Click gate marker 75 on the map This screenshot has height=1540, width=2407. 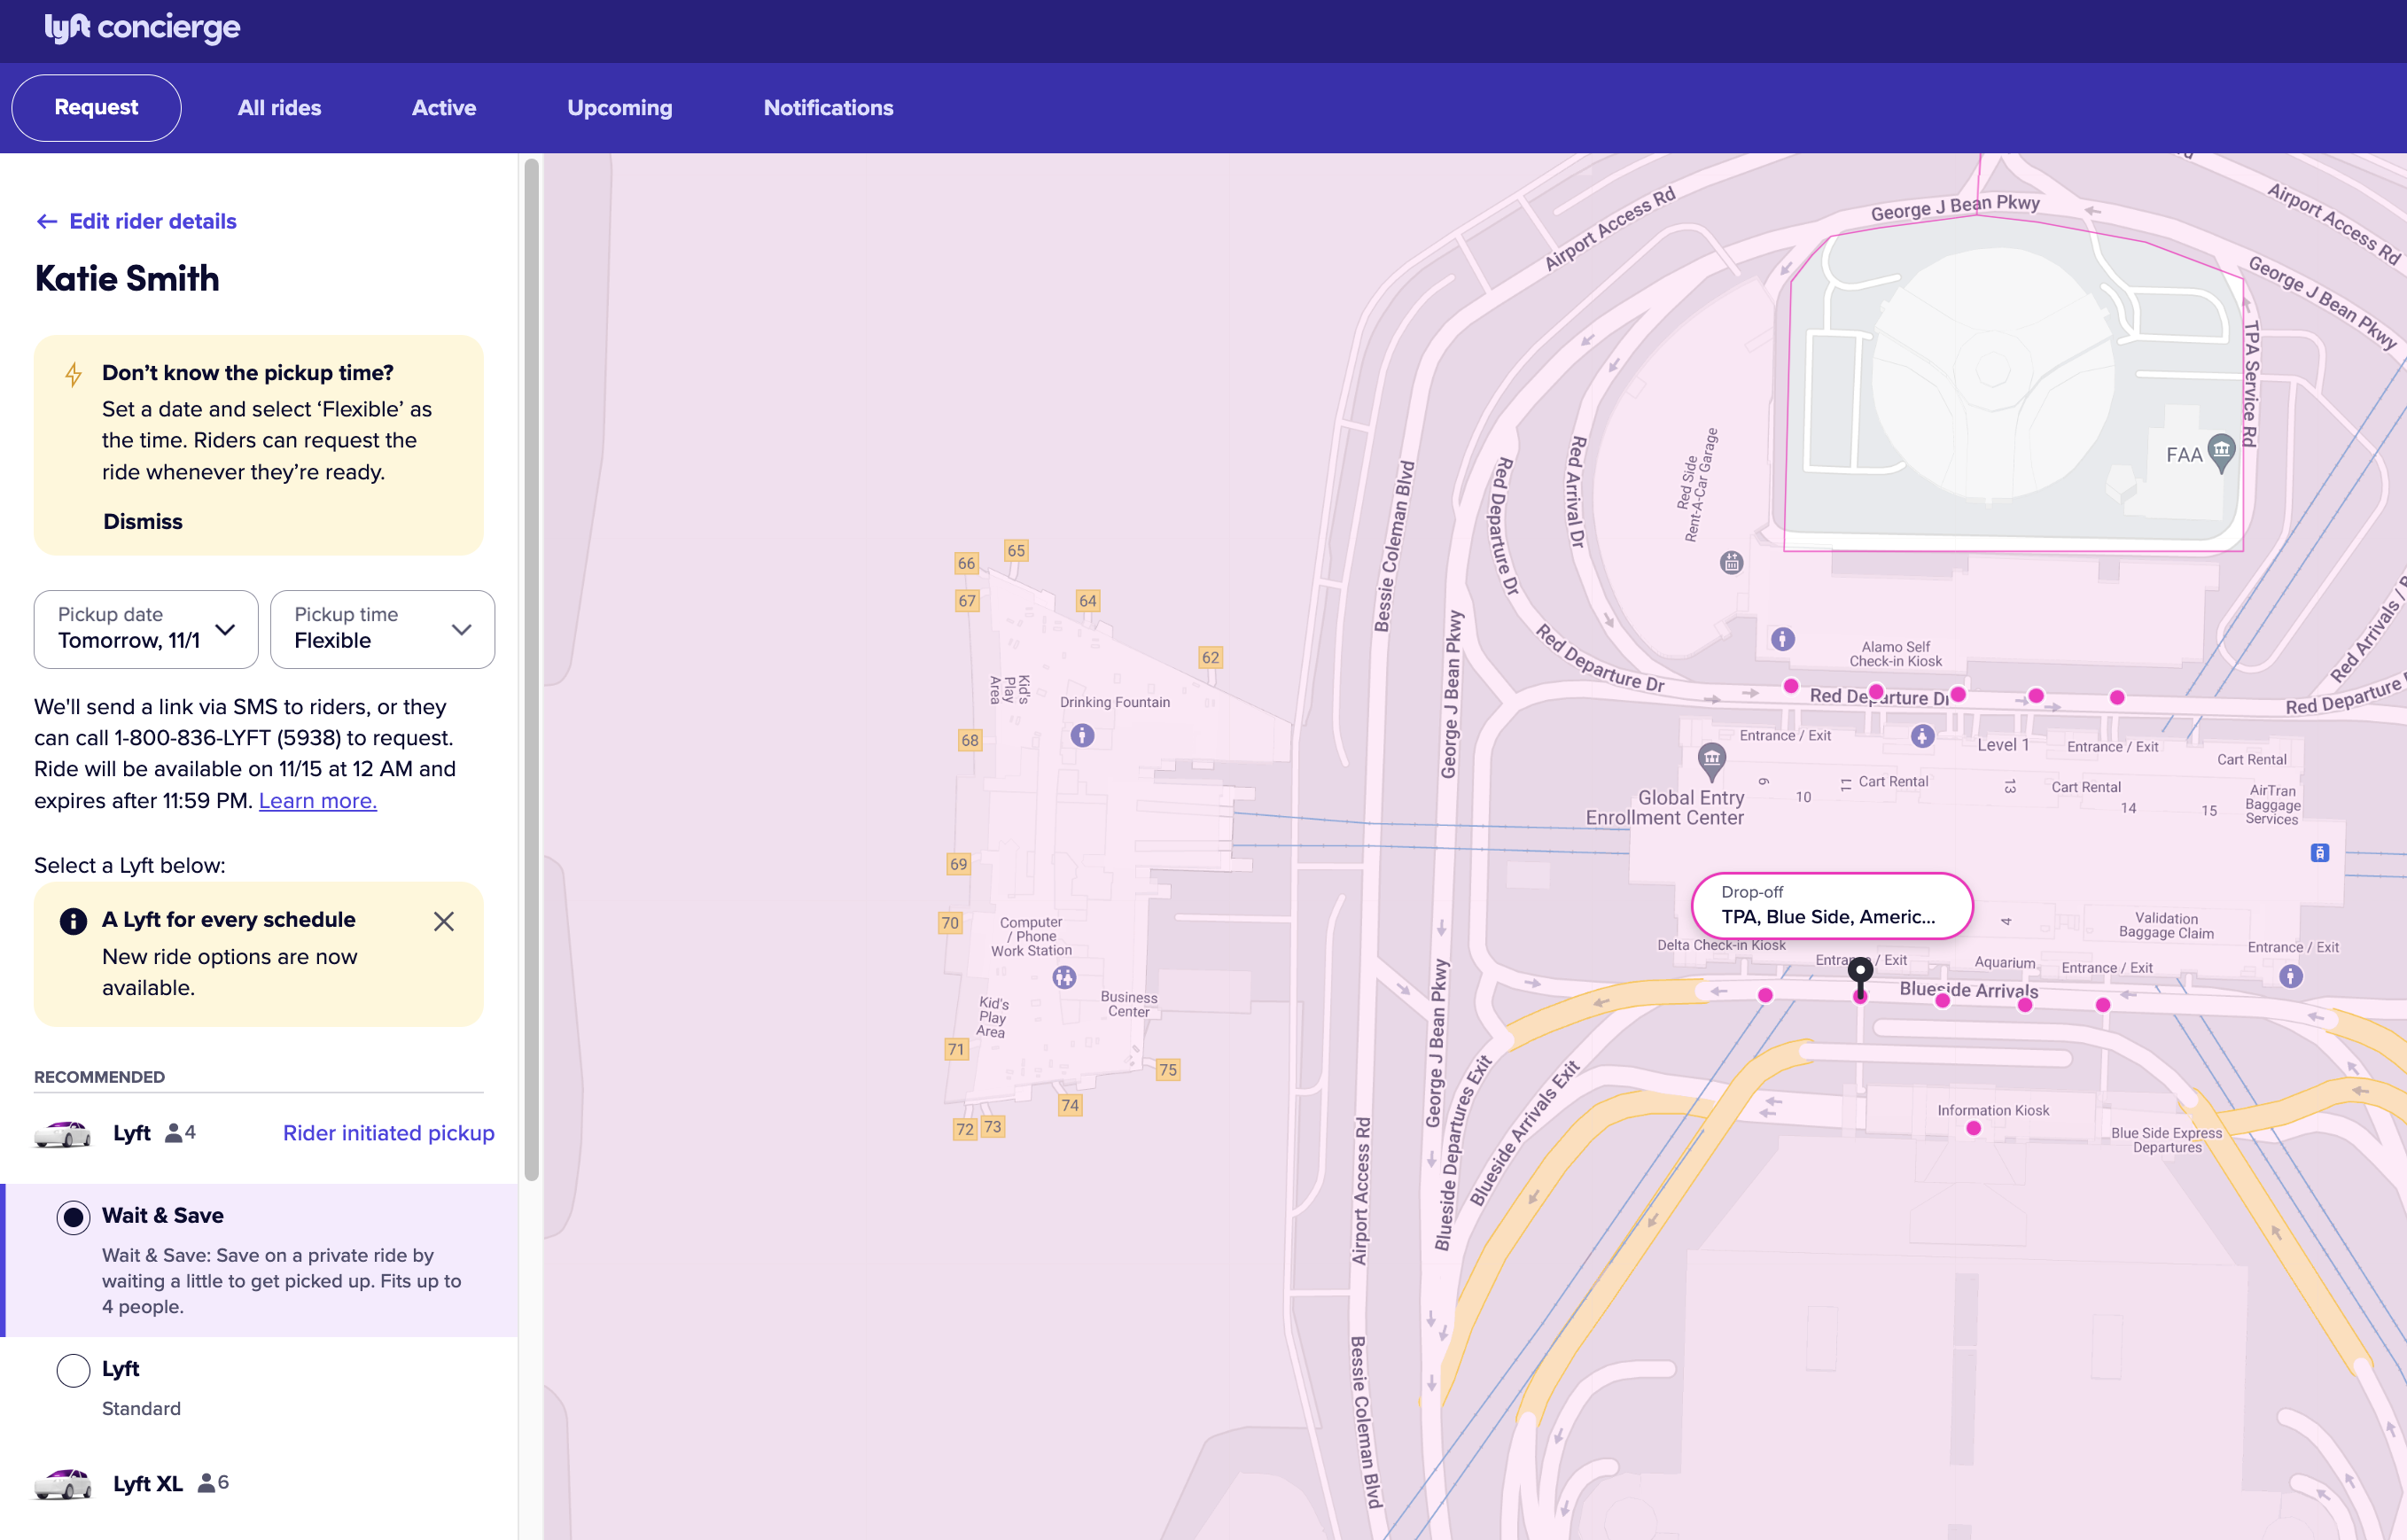(1168, 1070)
